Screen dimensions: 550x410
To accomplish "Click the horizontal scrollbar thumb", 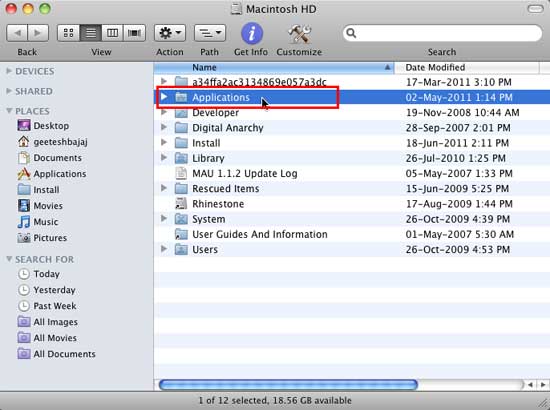I will [288, 384].
